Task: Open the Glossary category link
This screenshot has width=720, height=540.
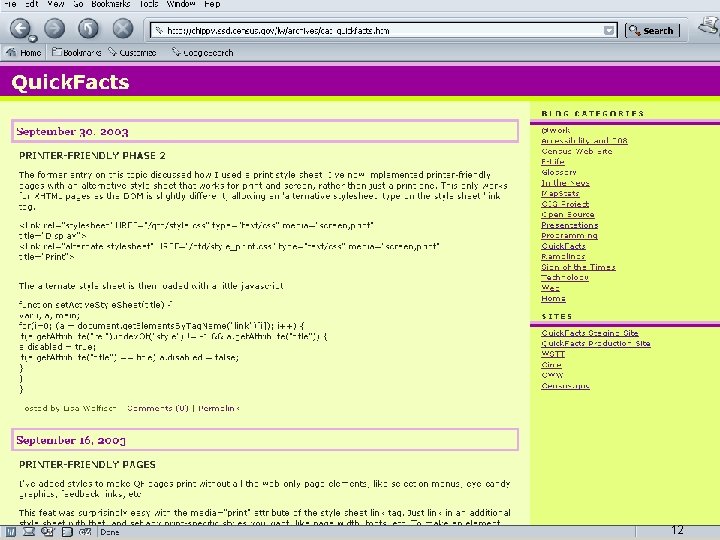Action: (559, 173)
